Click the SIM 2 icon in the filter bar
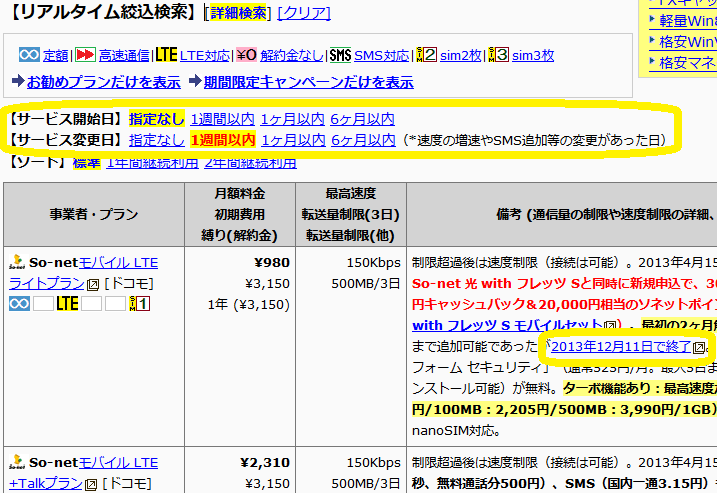The width and height of the screenshot is (717, 493). tap(426, 55)
